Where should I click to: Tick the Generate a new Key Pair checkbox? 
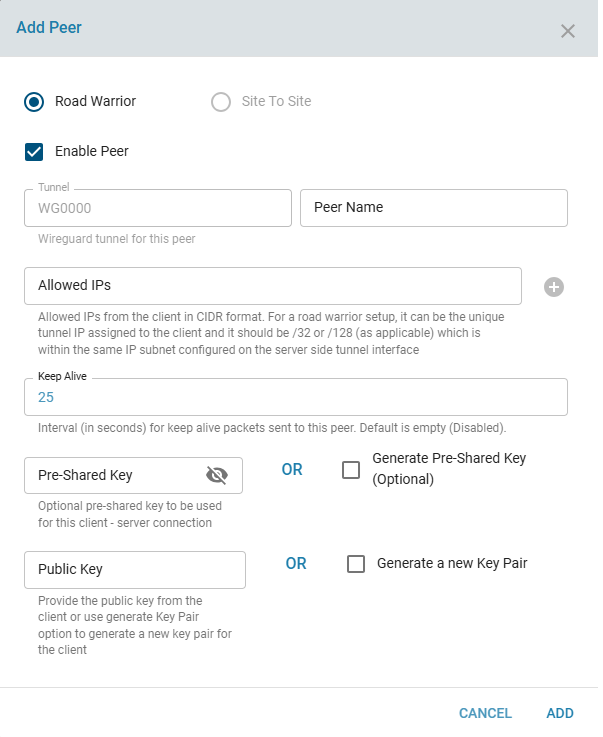point(356,564)
